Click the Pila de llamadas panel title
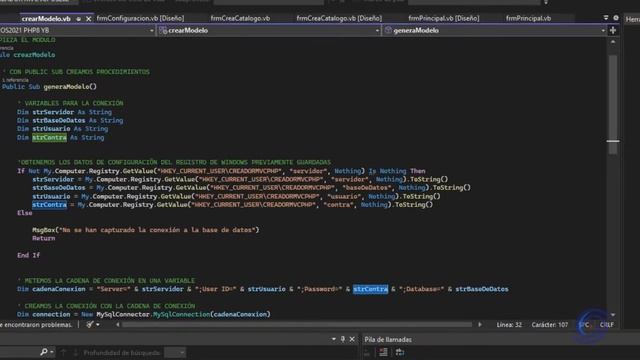The height and width of the screenshot is (360, 640). 388,340
